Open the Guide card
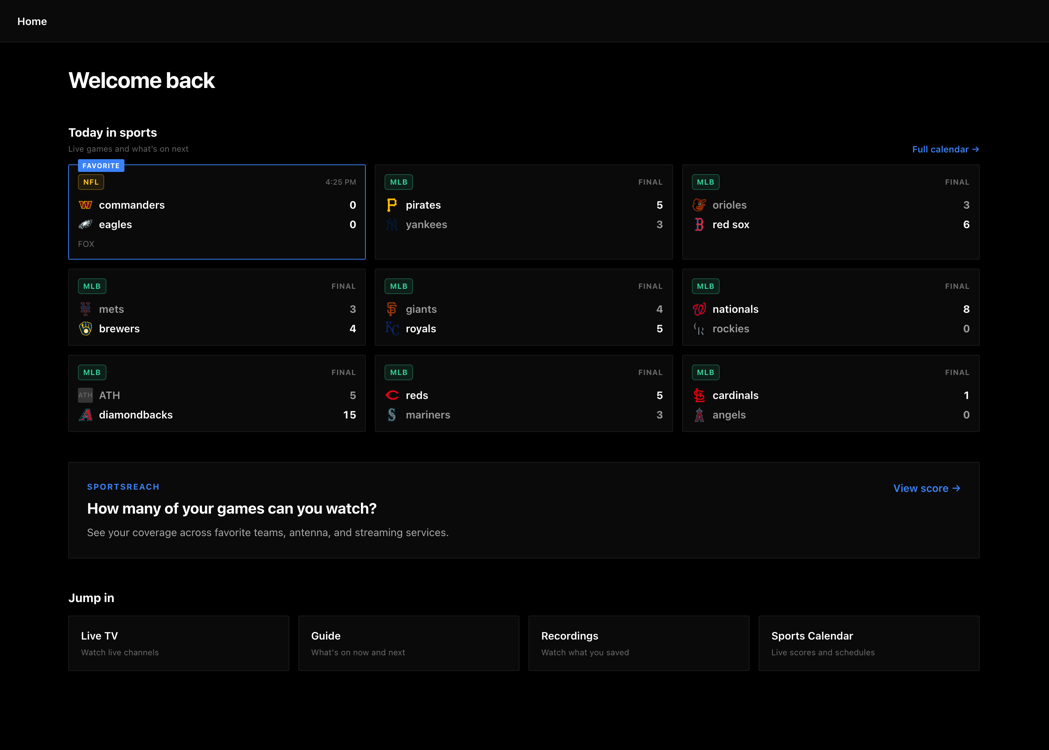Viewport: 1049px width, 750px height. (x=409, y=643)
